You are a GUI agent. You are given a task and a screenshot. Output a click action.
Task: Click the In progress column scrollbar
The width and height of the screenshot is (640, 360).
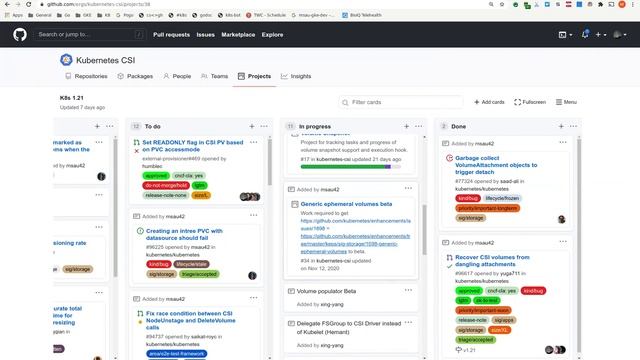point(424,230)
